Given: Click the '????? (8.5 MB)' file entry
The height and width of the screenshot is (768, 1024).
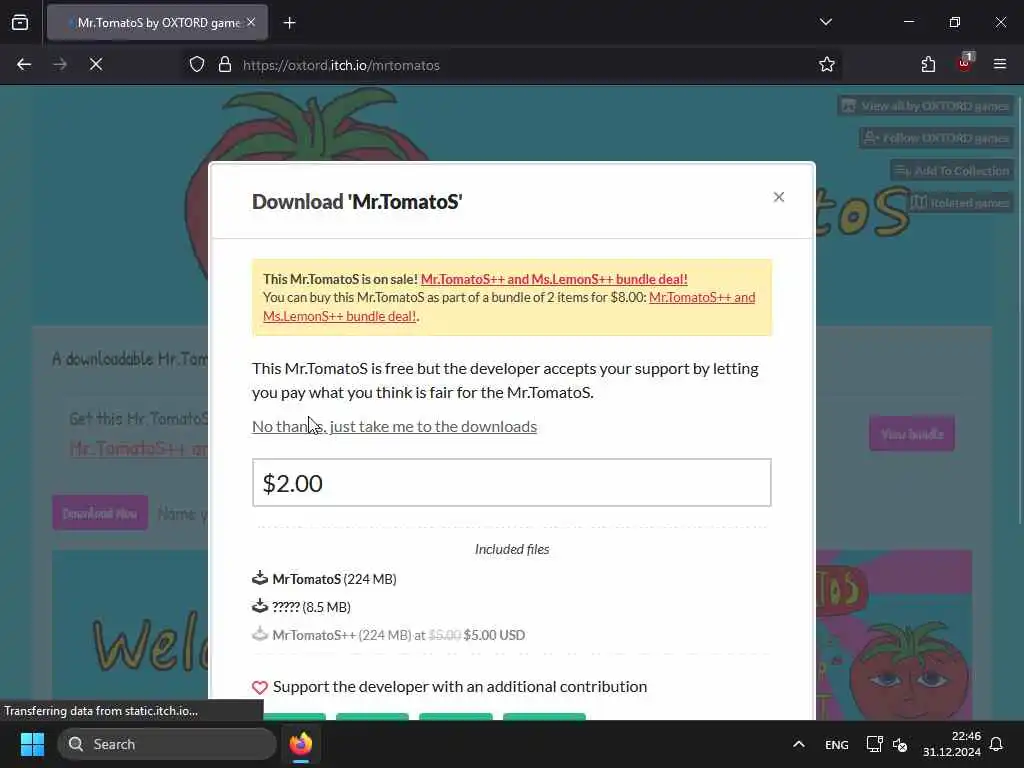Looking at the screenshot, I should pyautogui.click(x=312, y=607).
